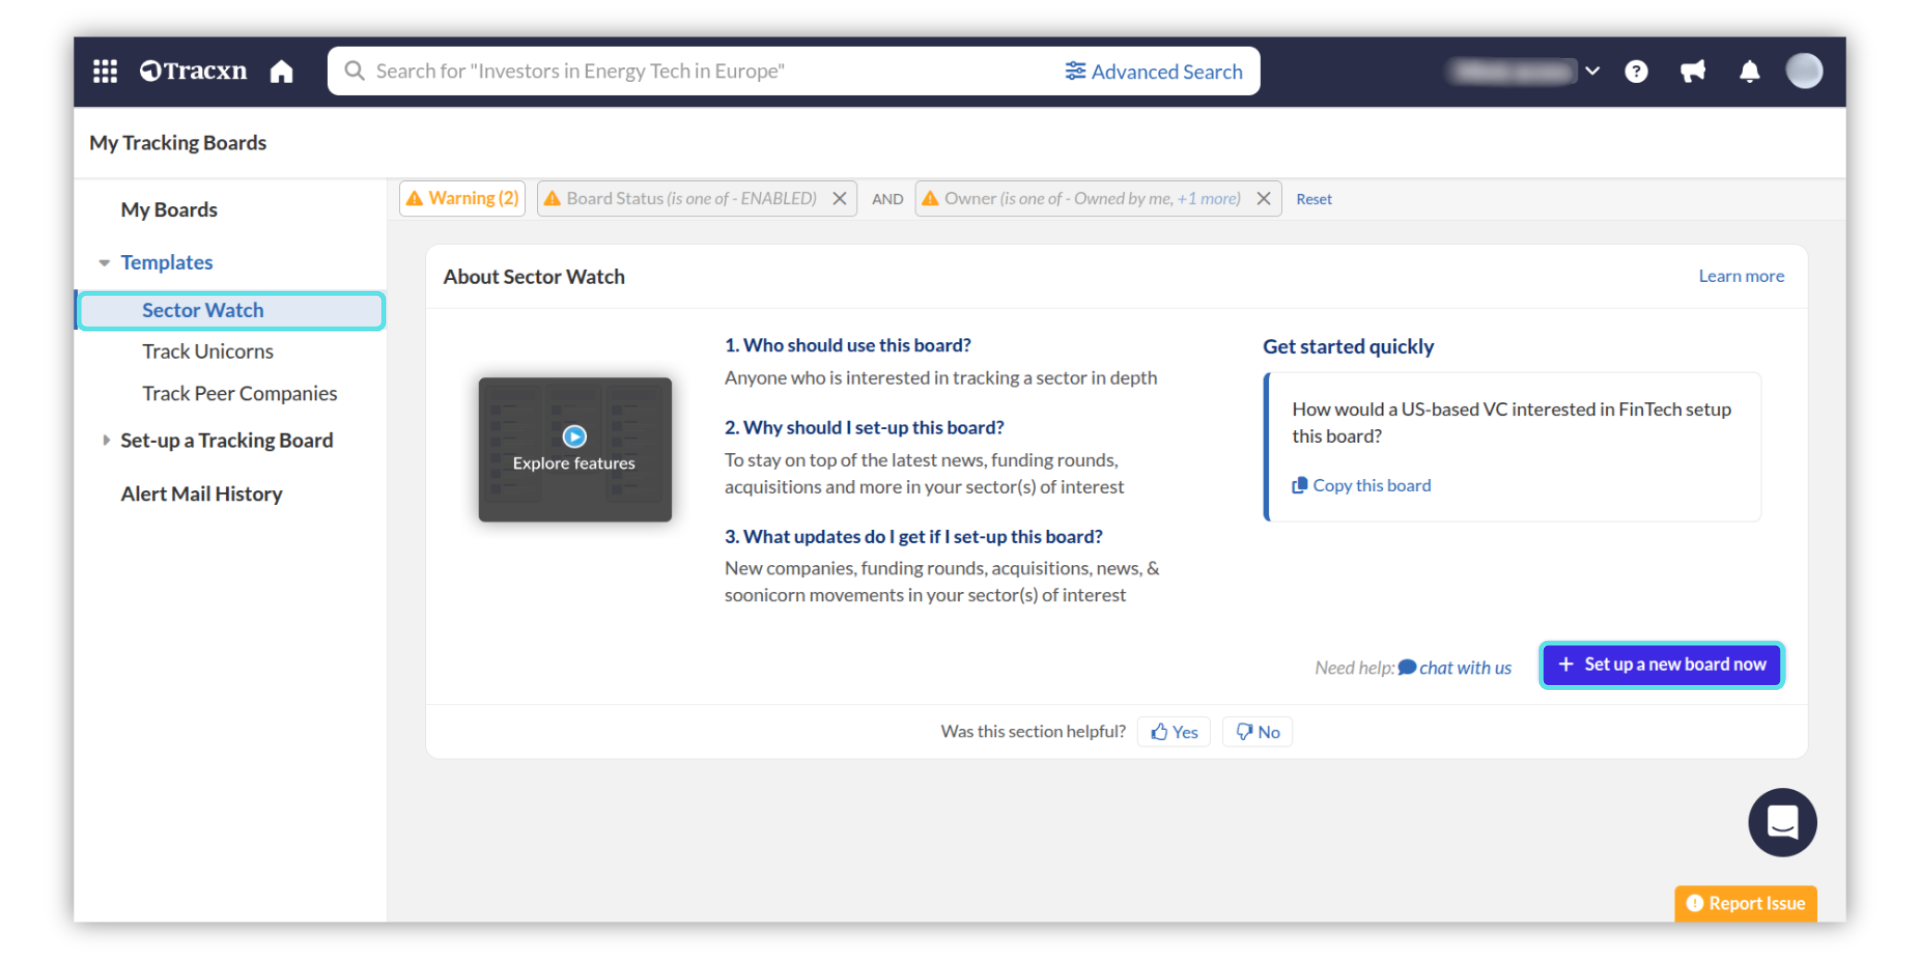
Task: Remove the Owner filter chip
Action: pyautogui.click(x=1264, y=198)
